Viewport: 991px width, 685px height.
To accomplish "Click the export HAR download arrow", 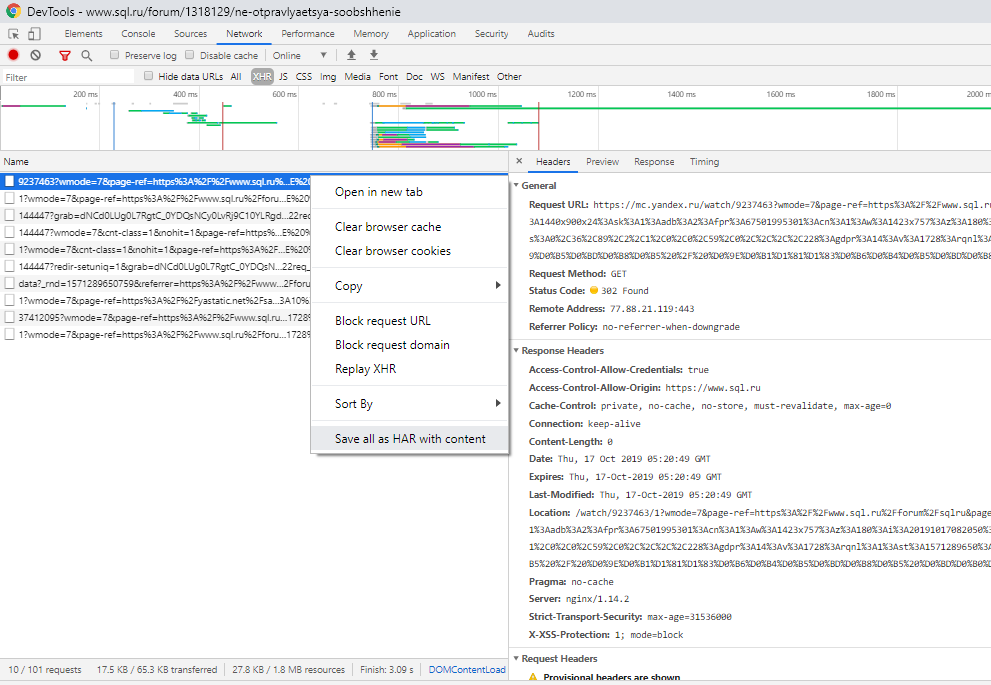I will (x=374, y=56).
